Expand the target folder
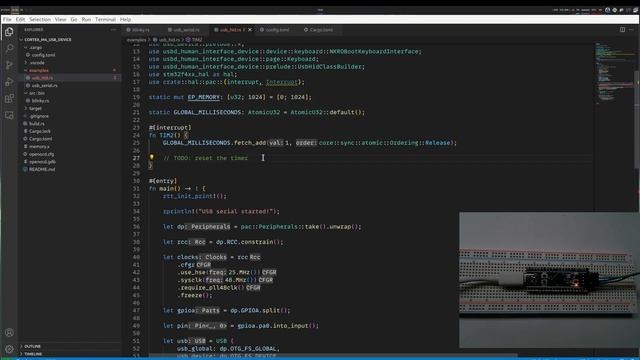 [x=35, y=108]
